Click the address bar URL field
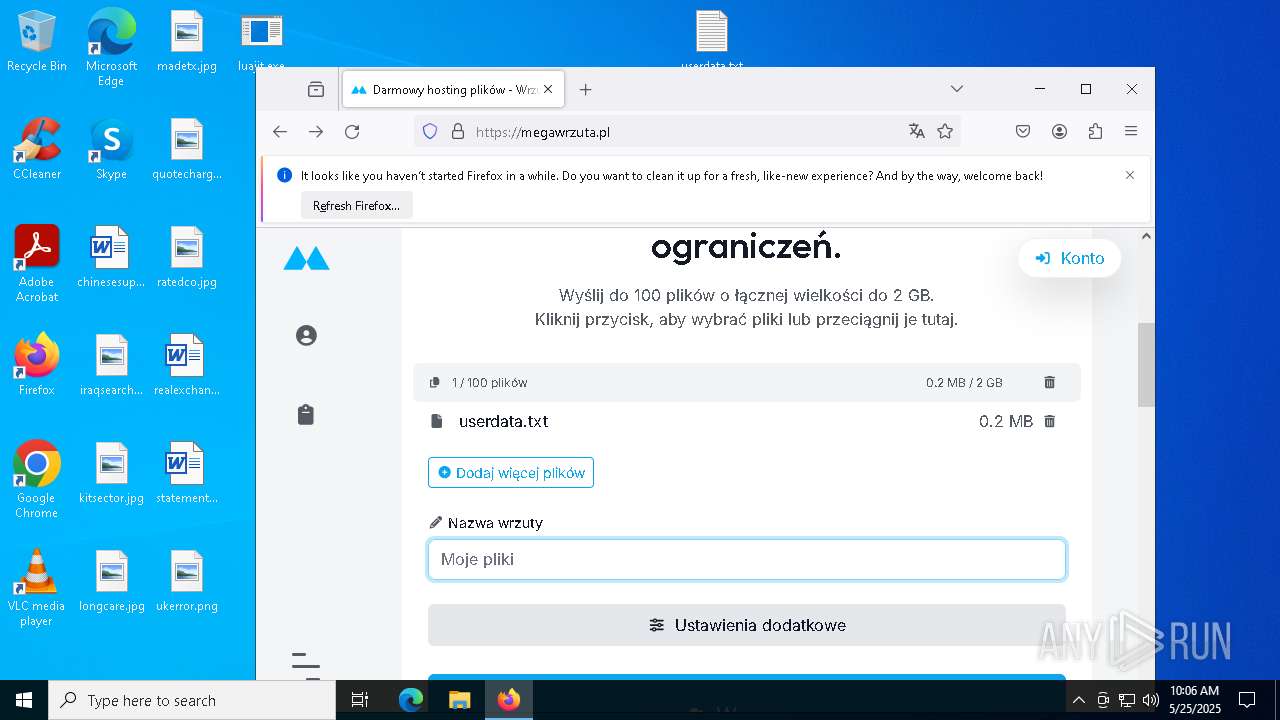1280x720 pixels. pos(685,131)
